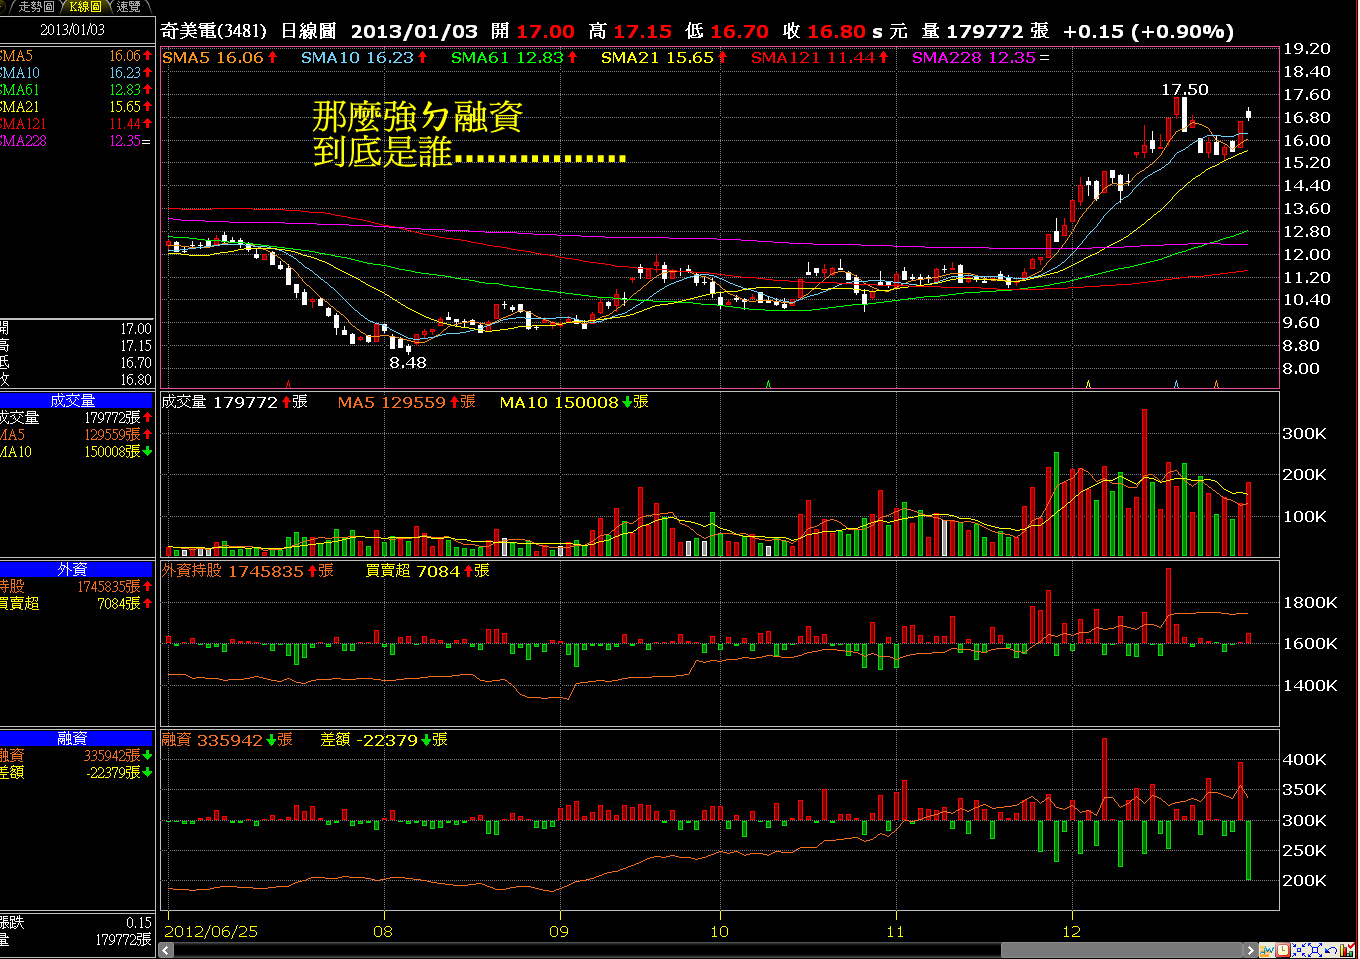1360x959 pixels.
Task: Click the 日線圖 period label in header
Action: click(x=308, y=31)
